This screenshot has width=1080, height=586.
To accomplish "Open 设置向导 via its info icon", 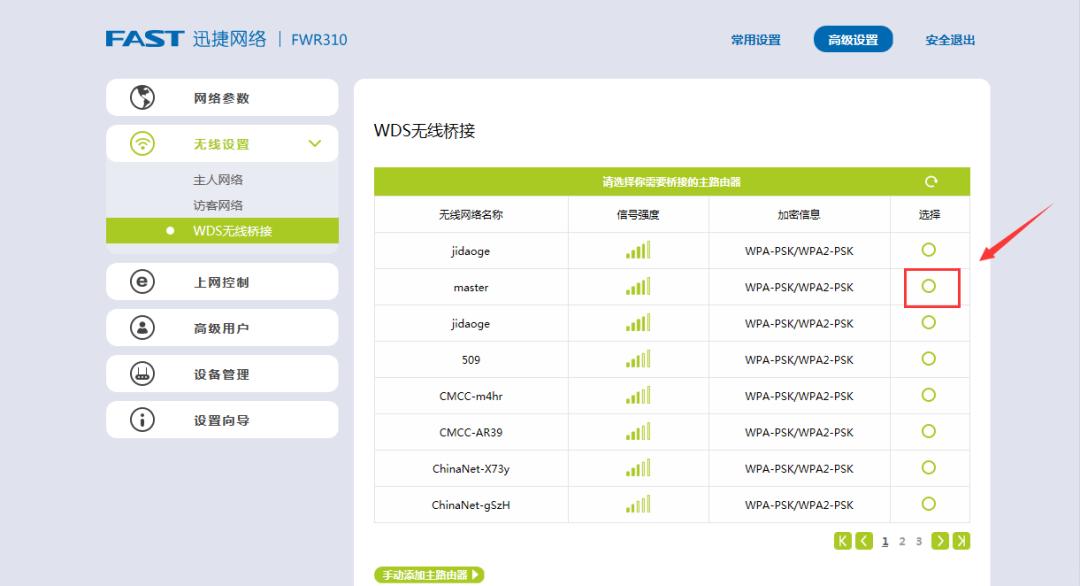I will click(143, 419).
